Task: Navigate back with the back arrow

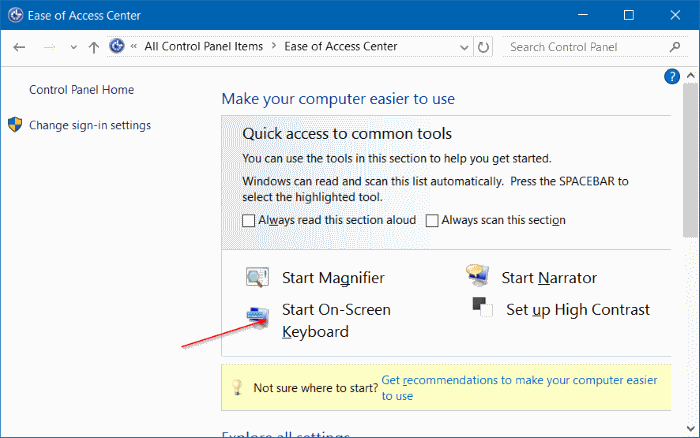Action: 21,47
